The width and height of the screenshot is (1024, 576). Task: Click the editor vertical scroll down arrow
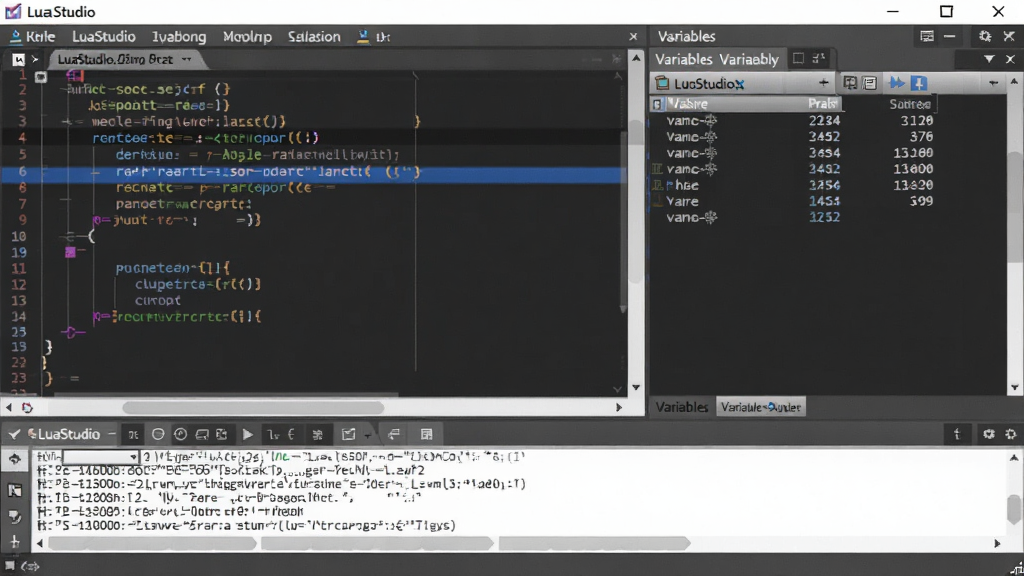[636, 387]
